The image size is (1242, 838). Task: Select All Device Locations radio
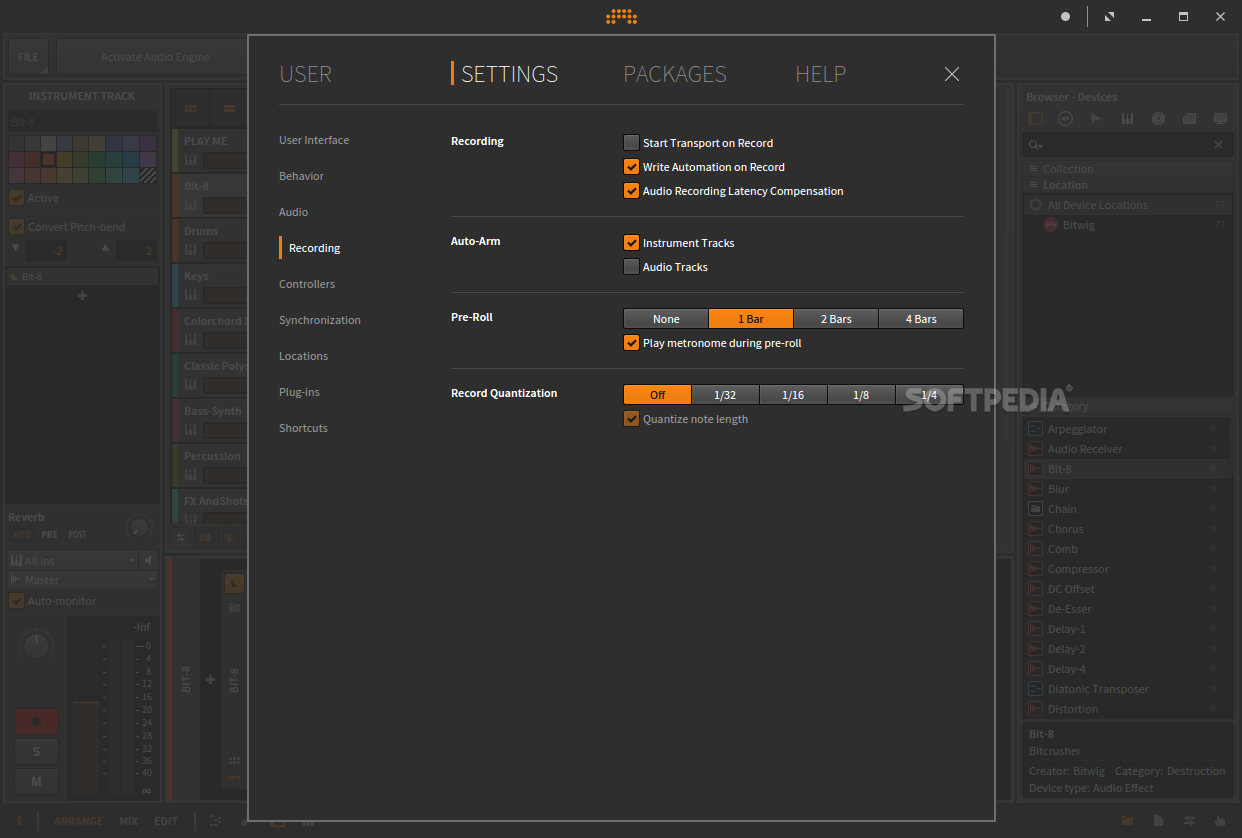pyautogui.click(x=1035, y=205)
